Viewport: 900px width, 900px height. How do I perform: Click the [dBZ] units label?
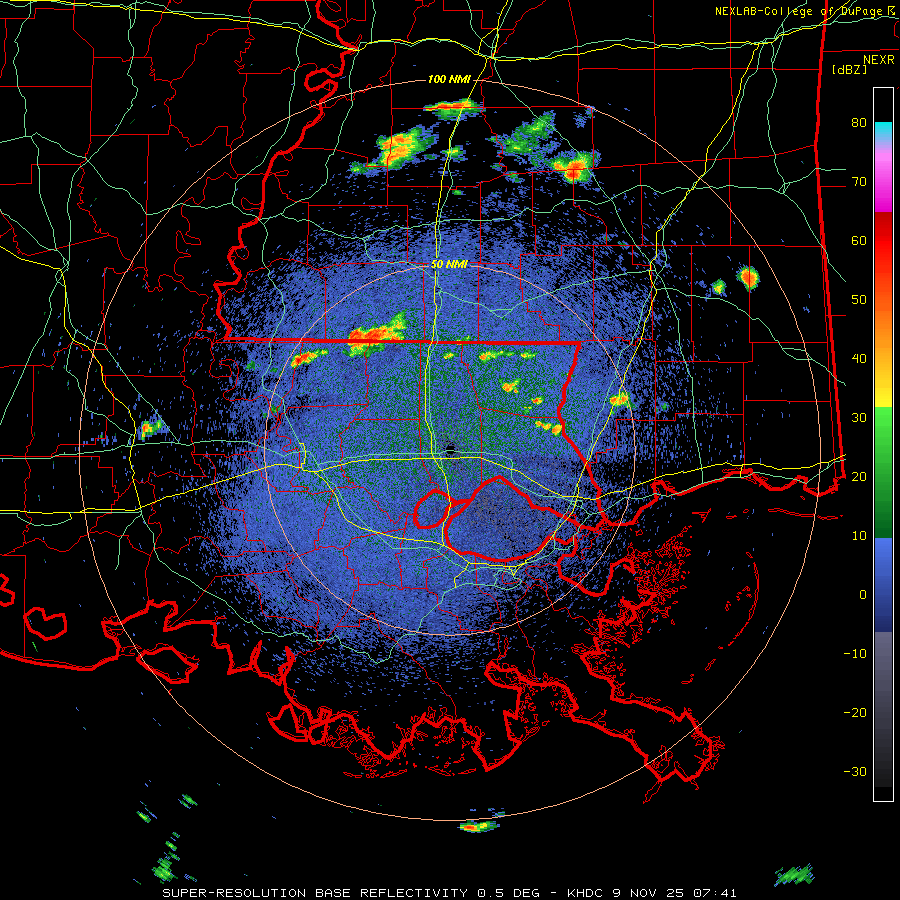click(849, 70)
